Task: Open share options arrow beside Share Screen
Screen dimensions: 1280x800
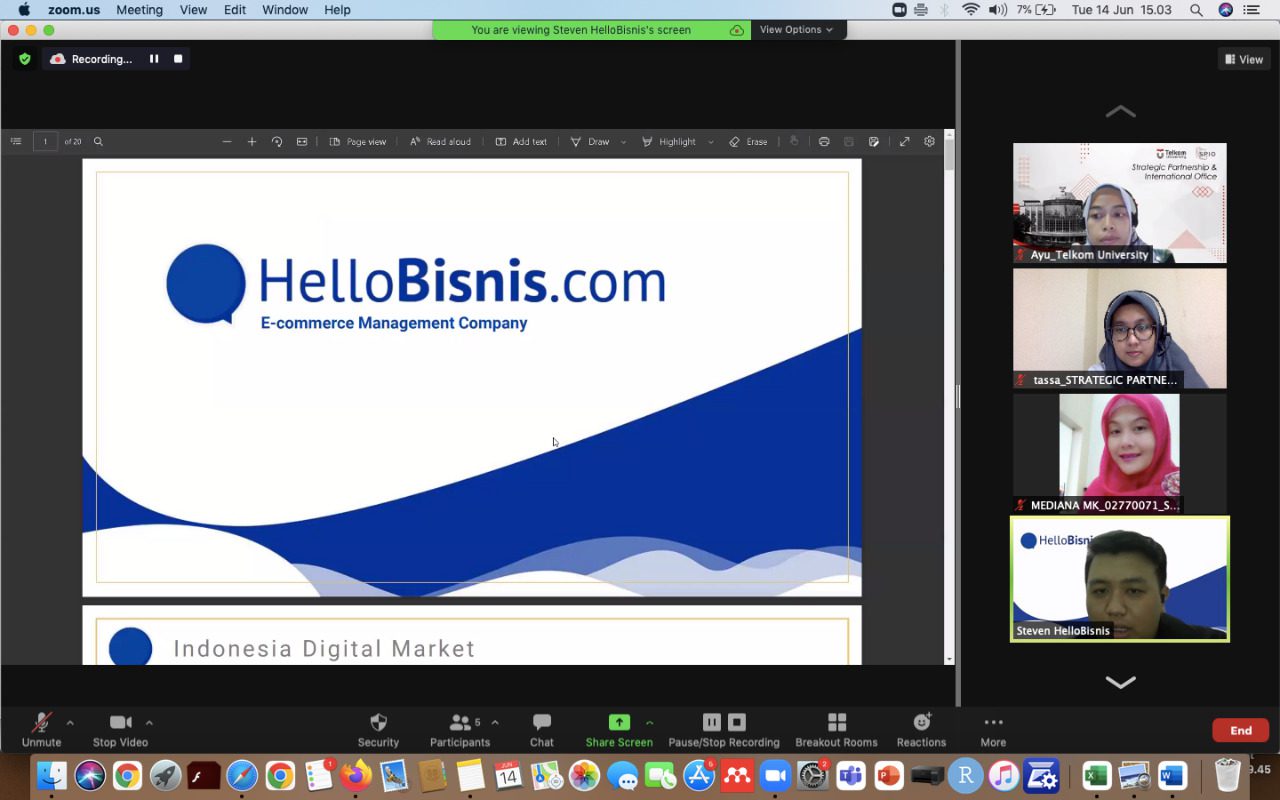Action: coord(650,722)
